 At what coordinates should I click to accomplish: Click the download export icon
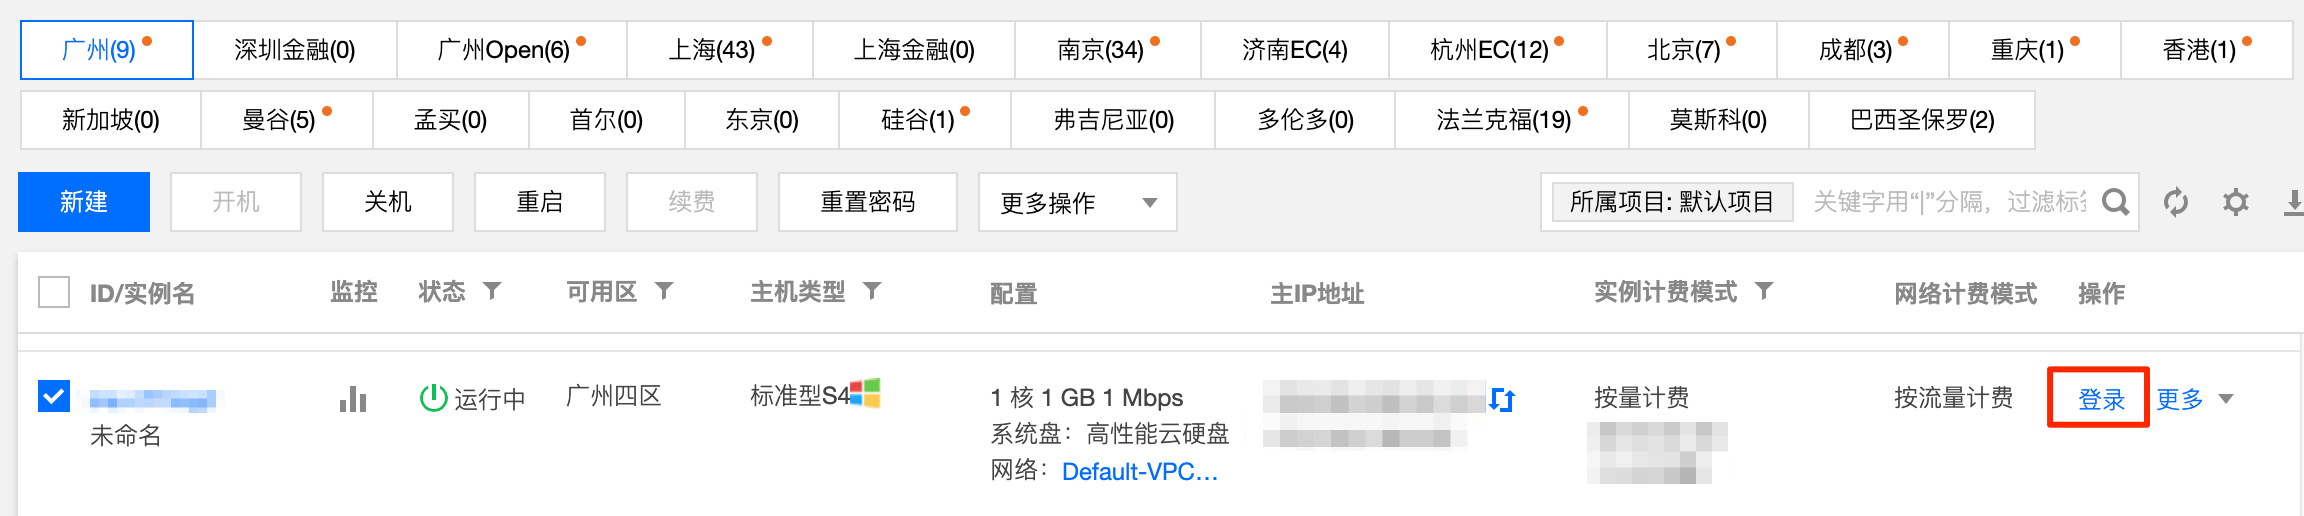2294,203
